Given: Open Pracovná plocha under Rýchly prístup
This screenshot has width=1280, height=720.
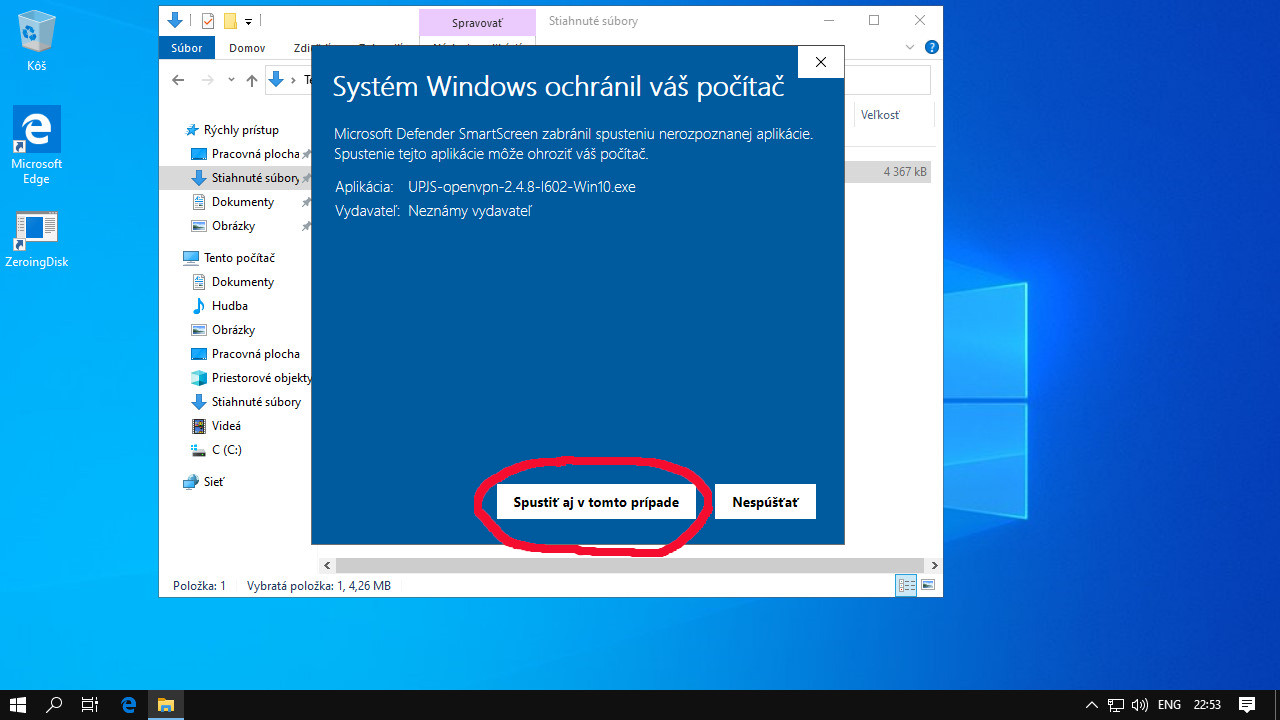Looking at the screenshot, I should point(255,154).
